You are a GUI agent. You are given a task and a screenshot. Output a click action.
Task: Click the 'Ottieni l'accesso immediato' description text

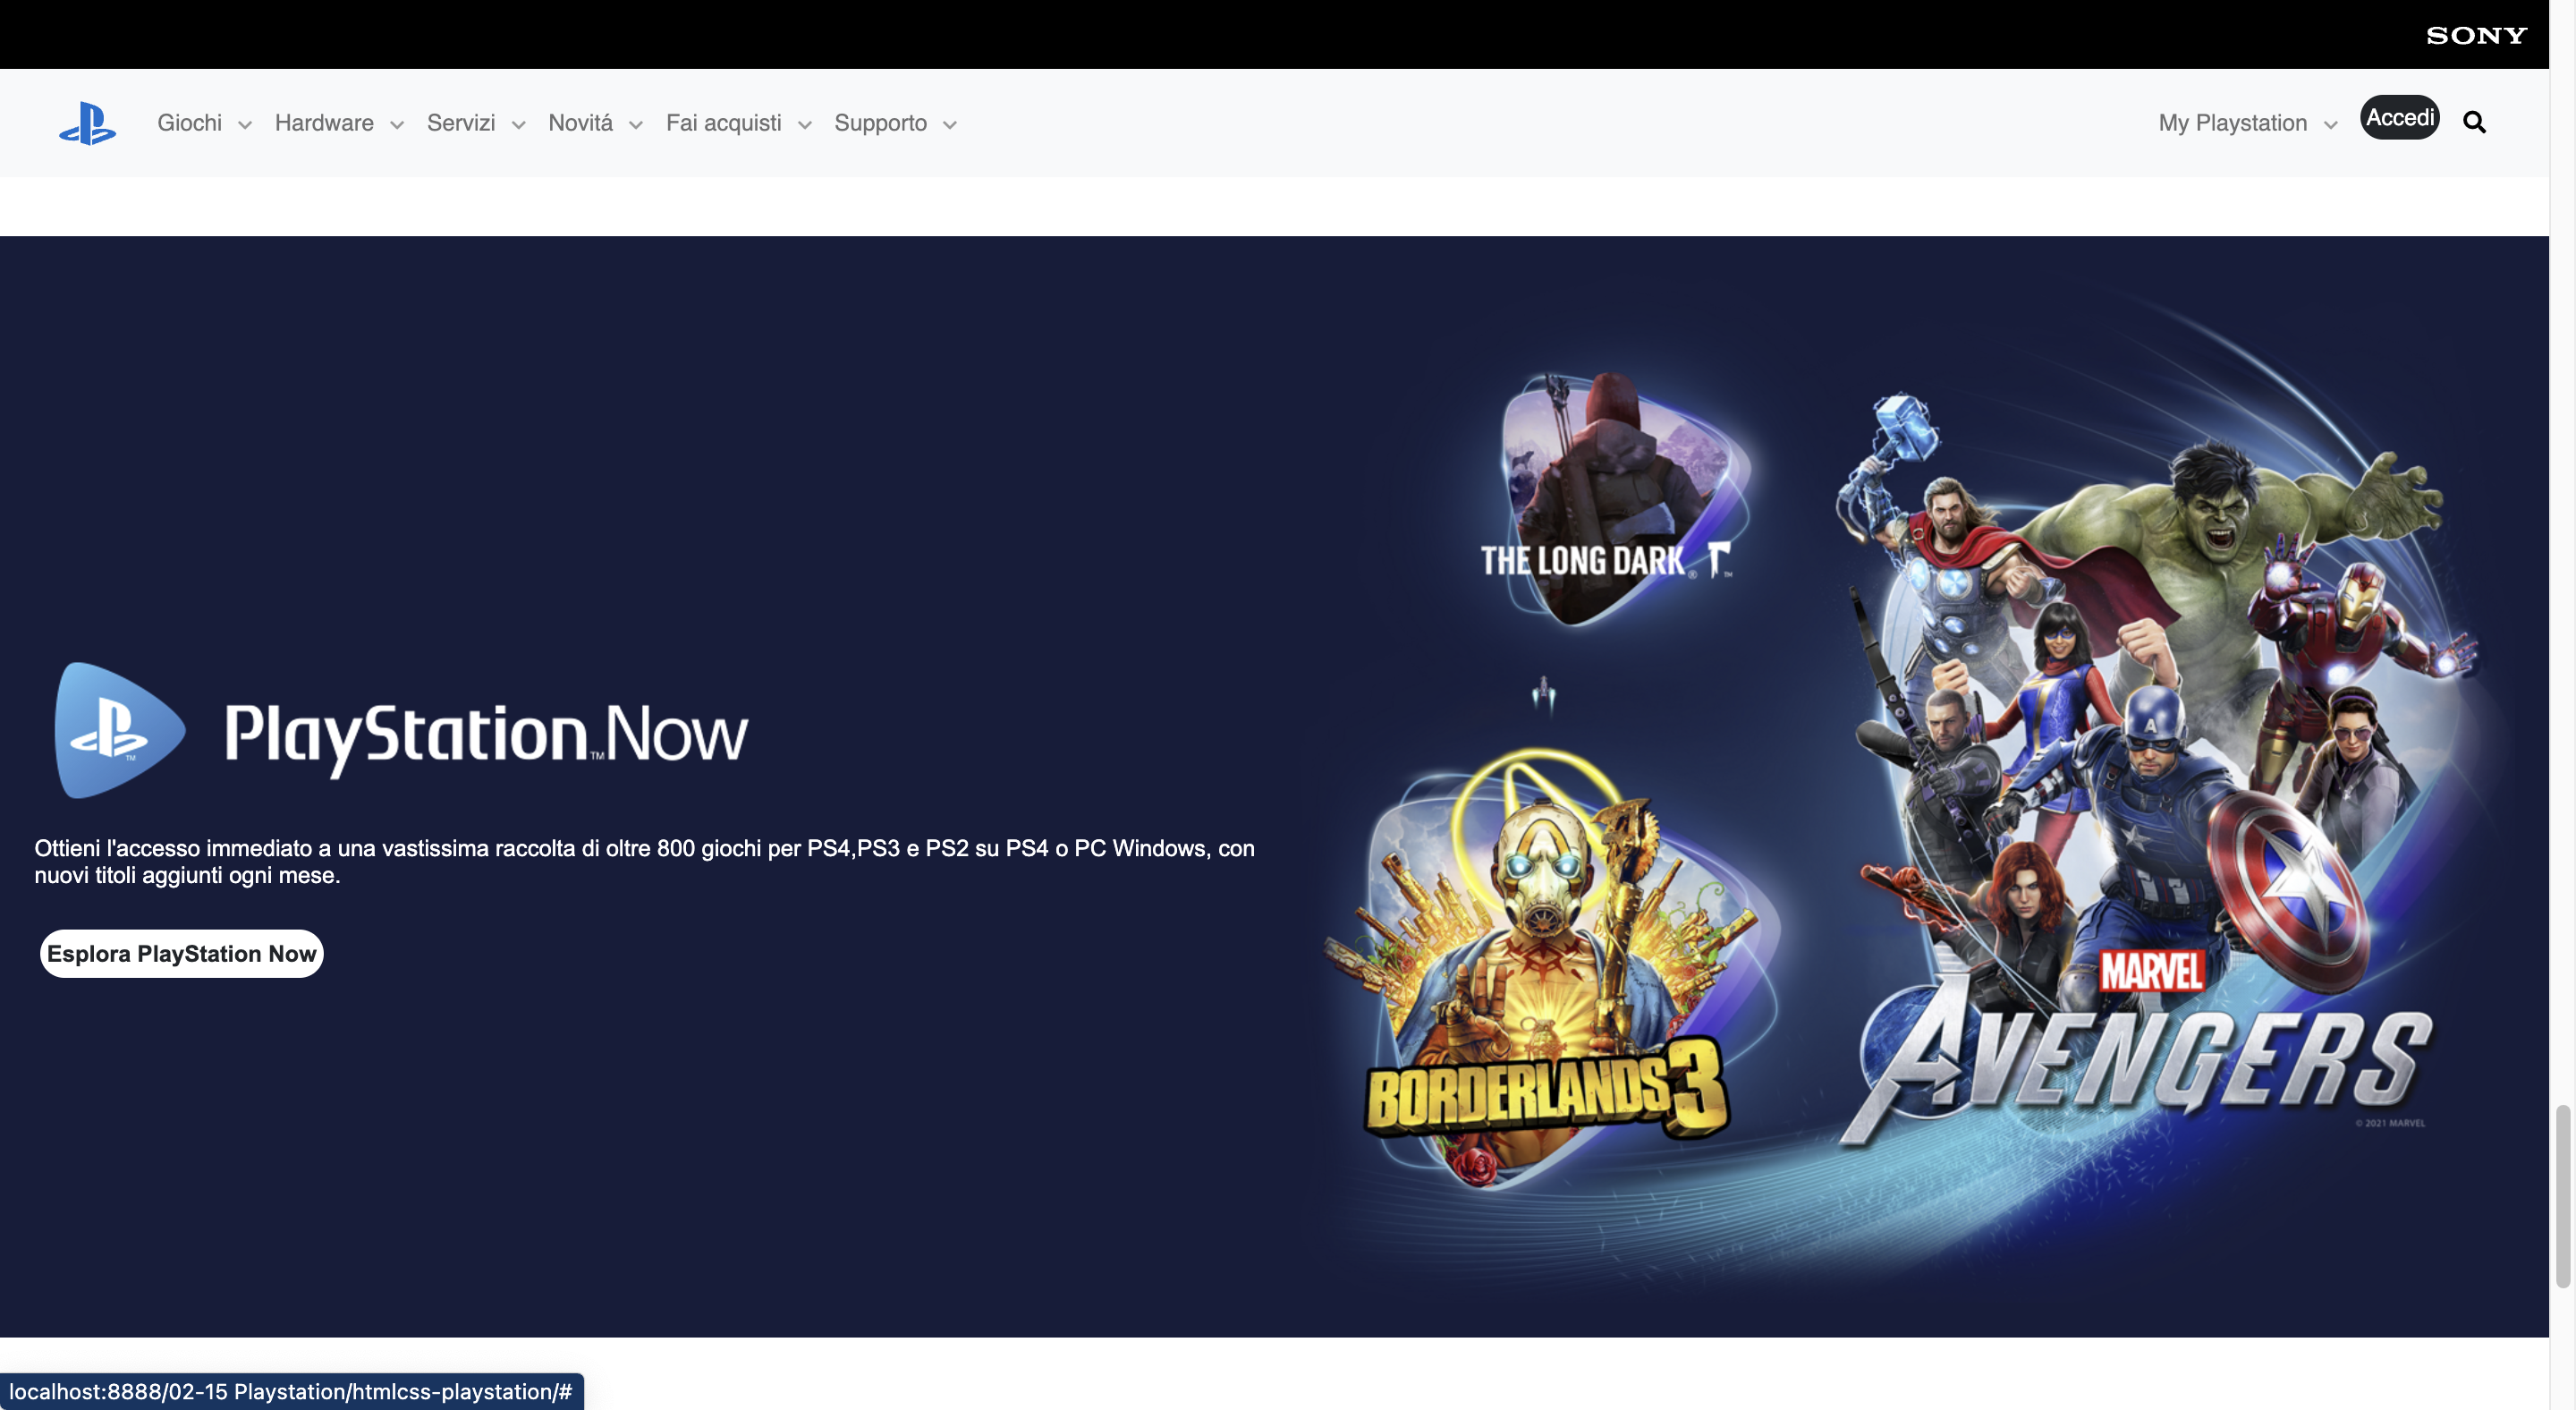click(x=644, y=861)
